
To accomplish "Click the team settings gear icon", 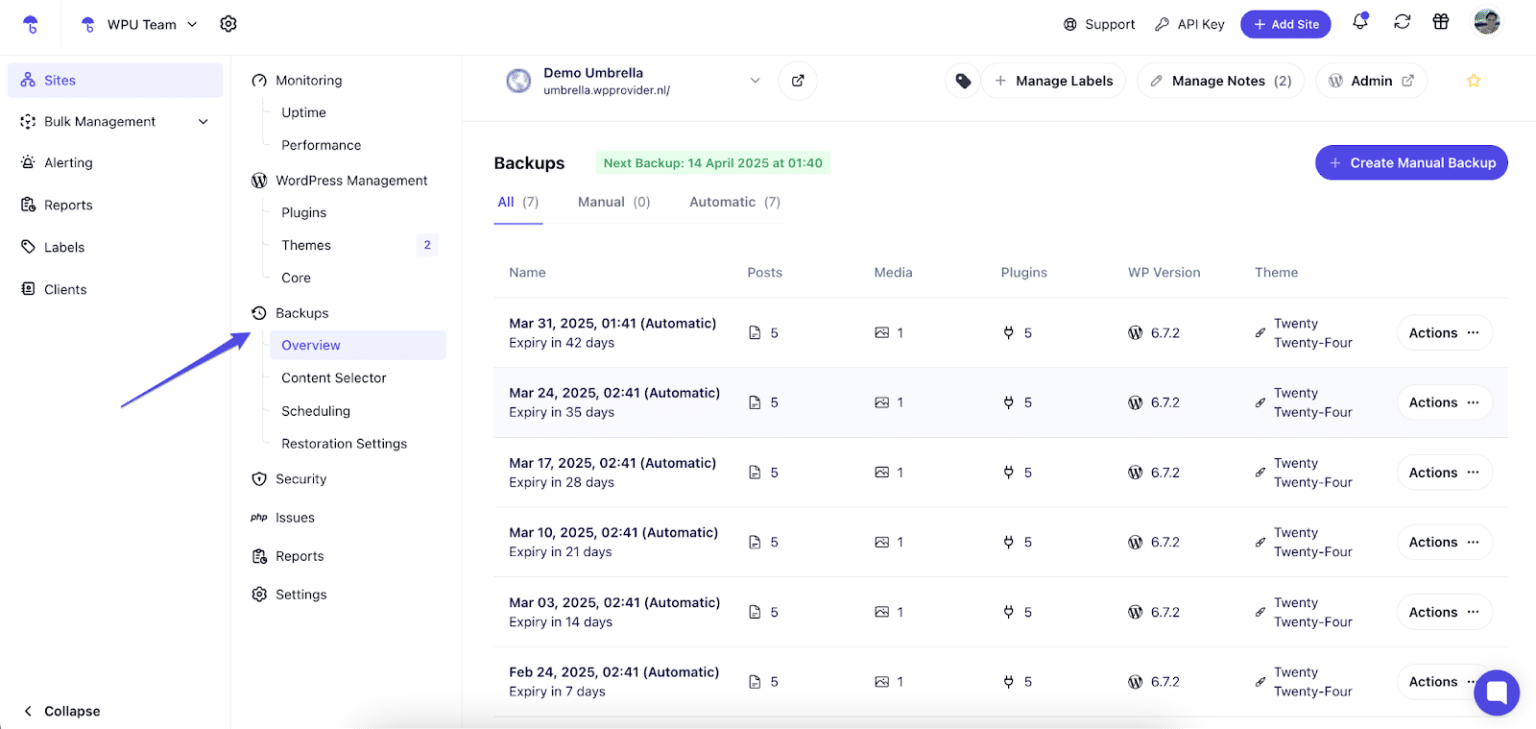I will click(x=228, y=24).
